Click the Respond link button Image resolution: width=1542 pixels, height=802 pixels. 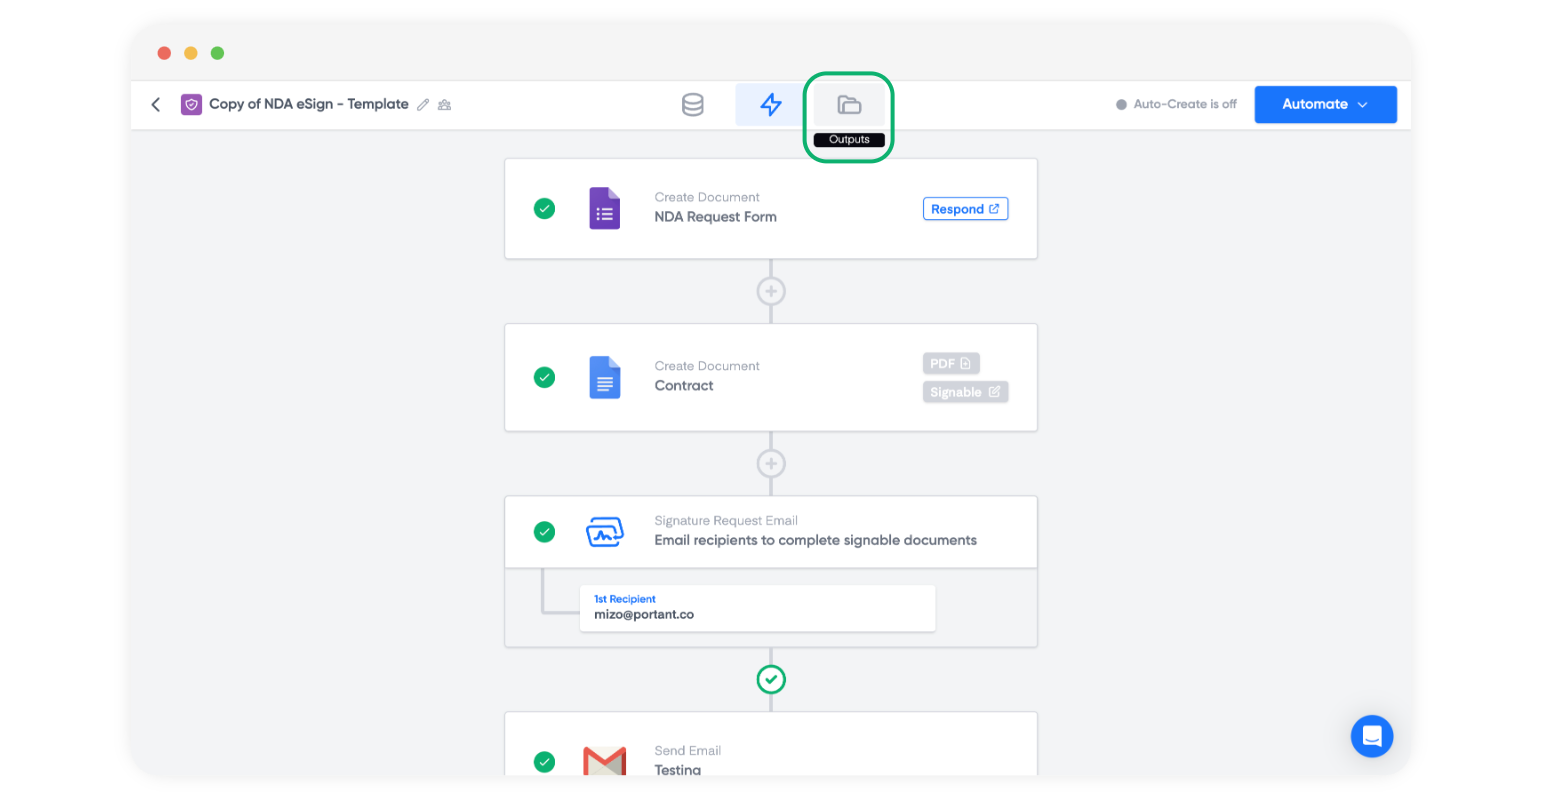965,209
